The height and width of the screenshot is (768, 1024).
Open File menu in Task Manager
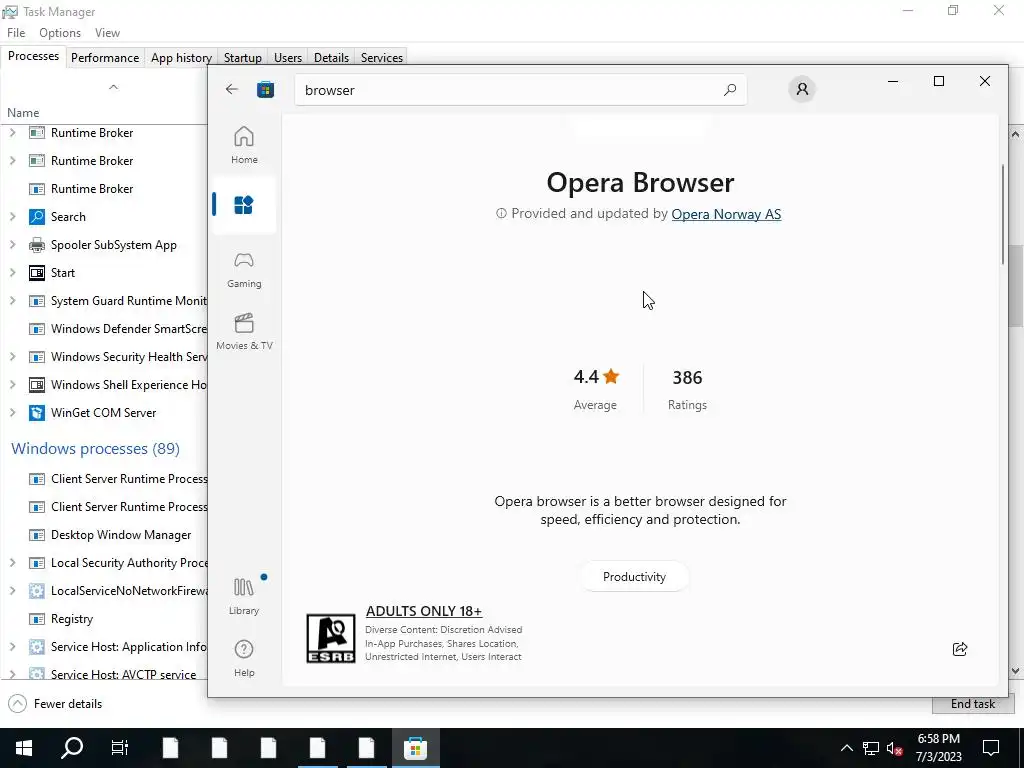point(16,33)
